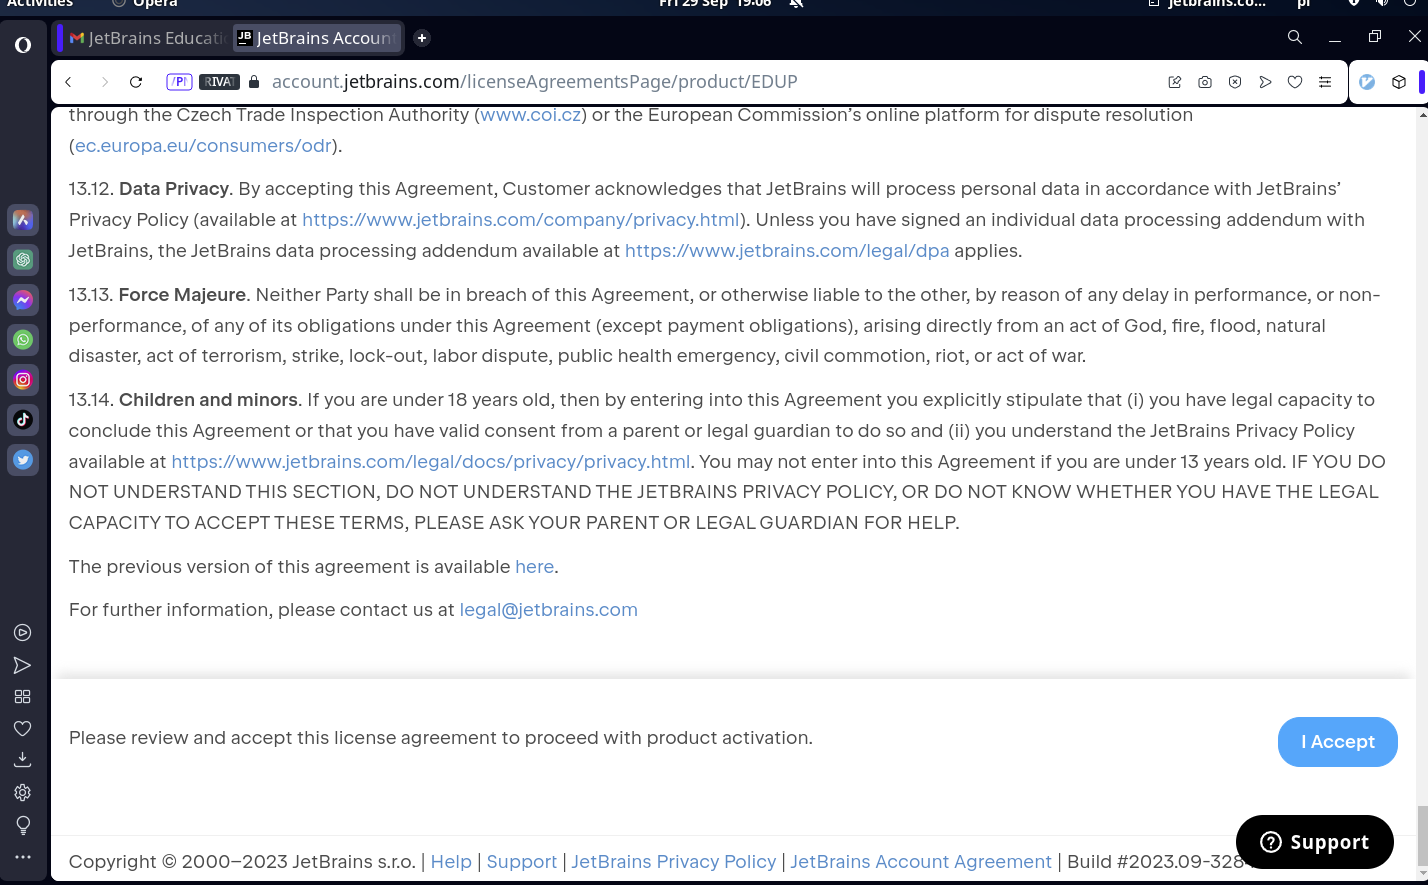
Task: Open the blue V extension icon
Action: [1367, 82]
